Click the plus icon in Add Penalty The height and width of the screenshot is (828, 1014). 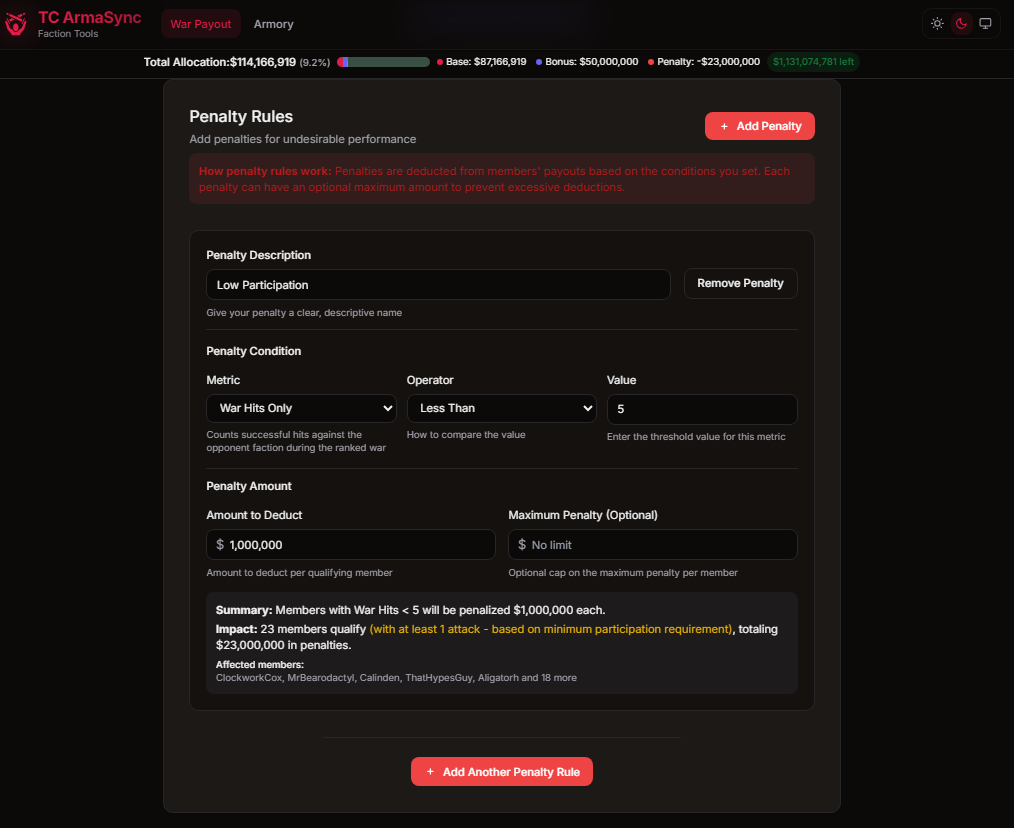tap(724, 127)
